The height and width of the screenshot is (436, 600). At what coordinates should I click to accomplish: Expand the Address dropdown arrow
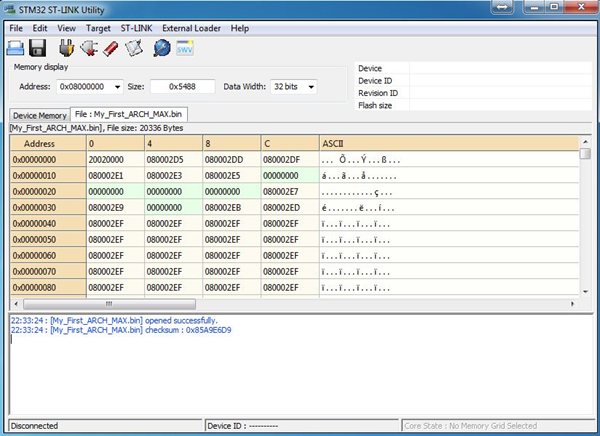(x=117, y=87)
